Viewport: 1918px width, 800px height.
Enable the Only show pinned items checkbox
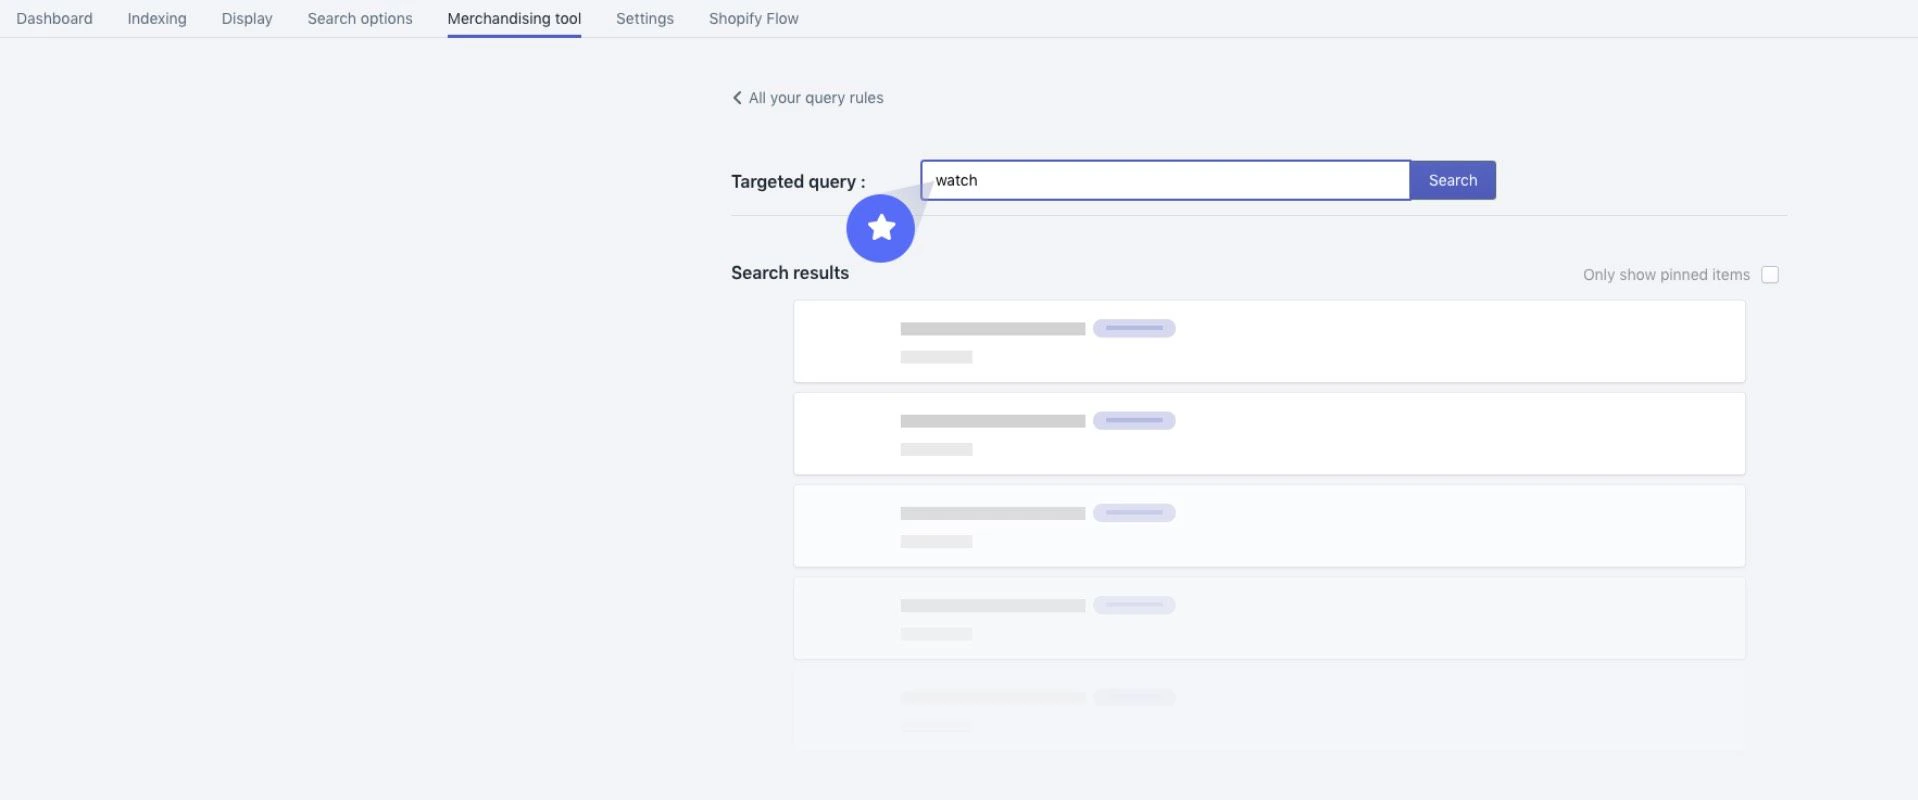click(1770, 274)
